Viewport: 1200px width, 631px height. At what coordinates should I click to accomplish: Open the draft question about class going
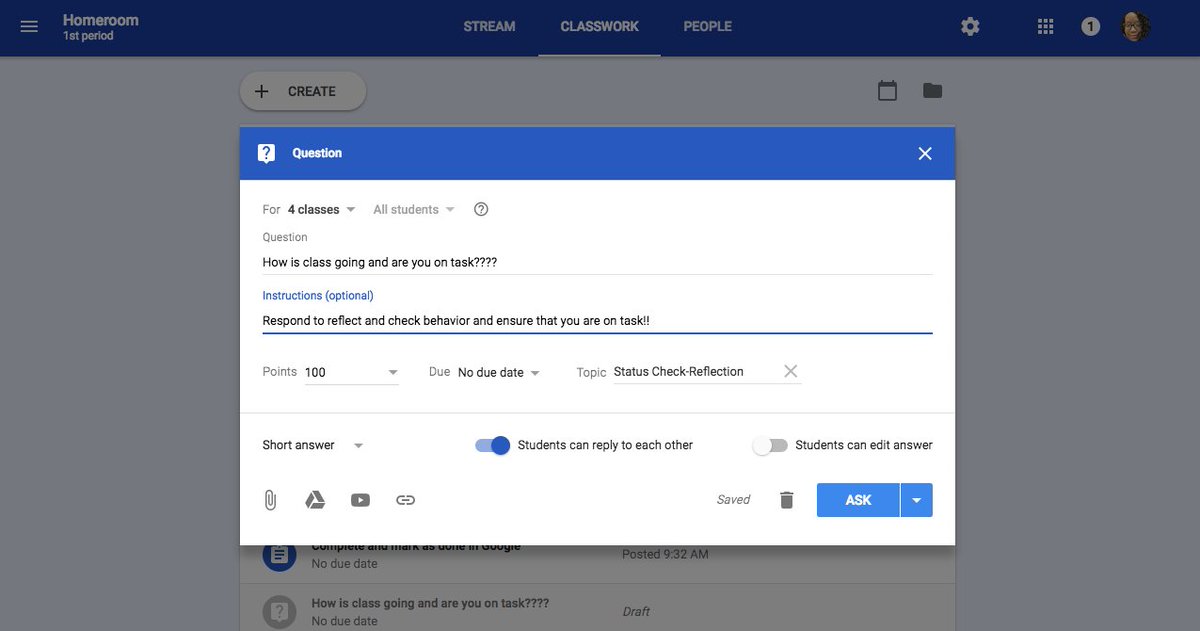(430, 603)
